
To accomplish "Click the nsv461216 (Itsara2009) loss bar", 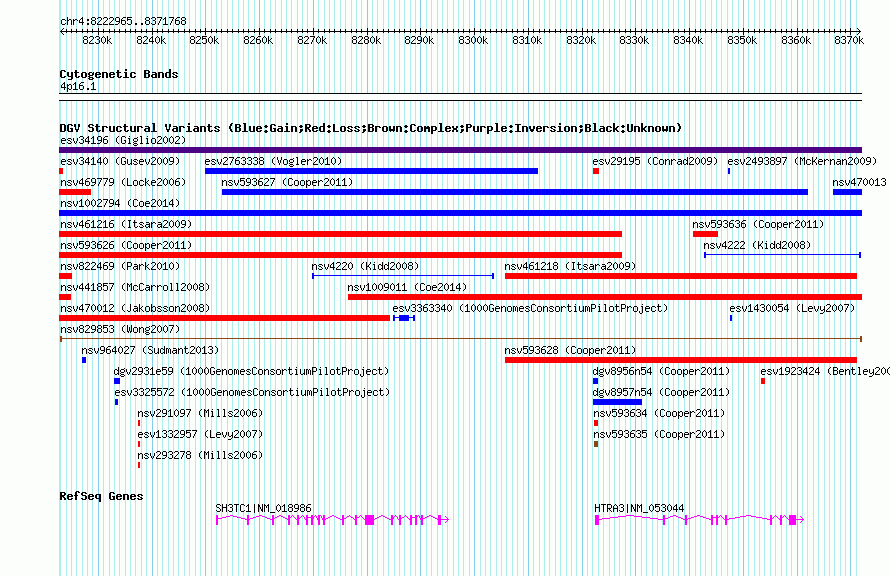I will (341, 234).
